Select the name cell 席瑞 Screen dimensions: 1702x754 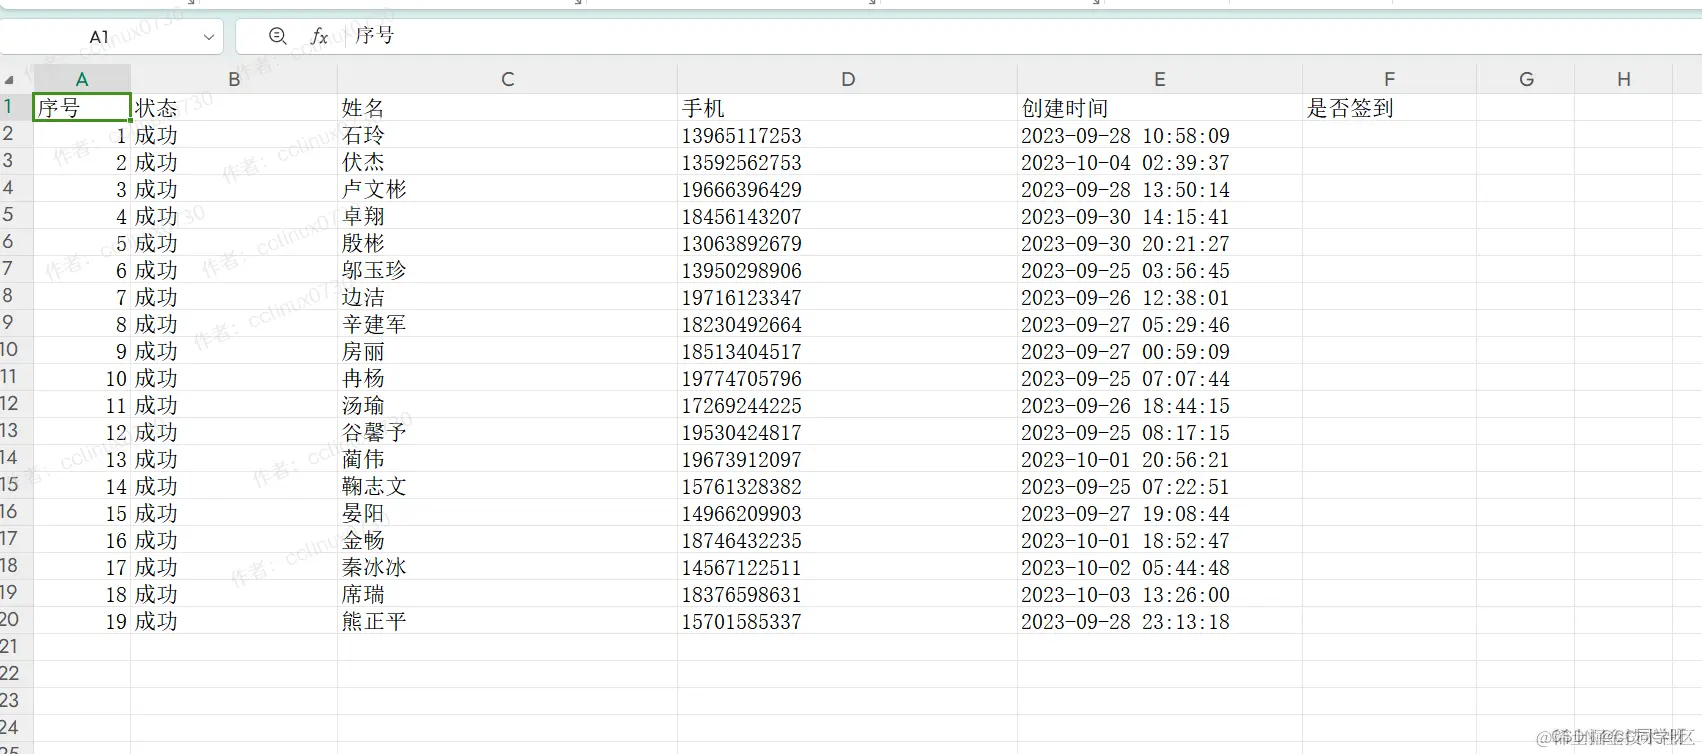507,594
